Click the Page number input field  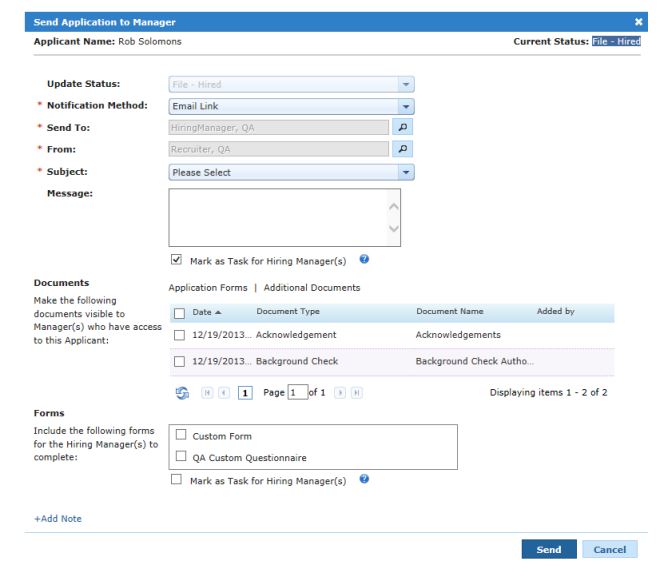[x=297, y=392]
